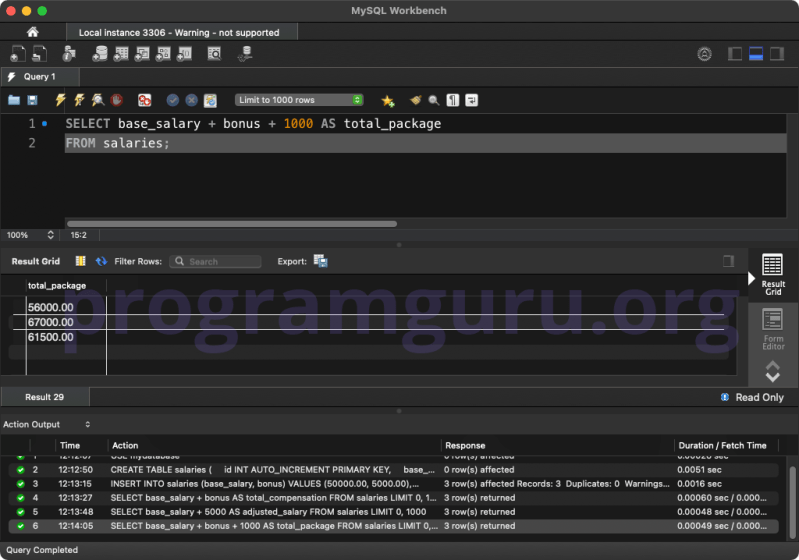
Task: Click the Action Output vertical scrollbar
Action: [x=792, y=502]
